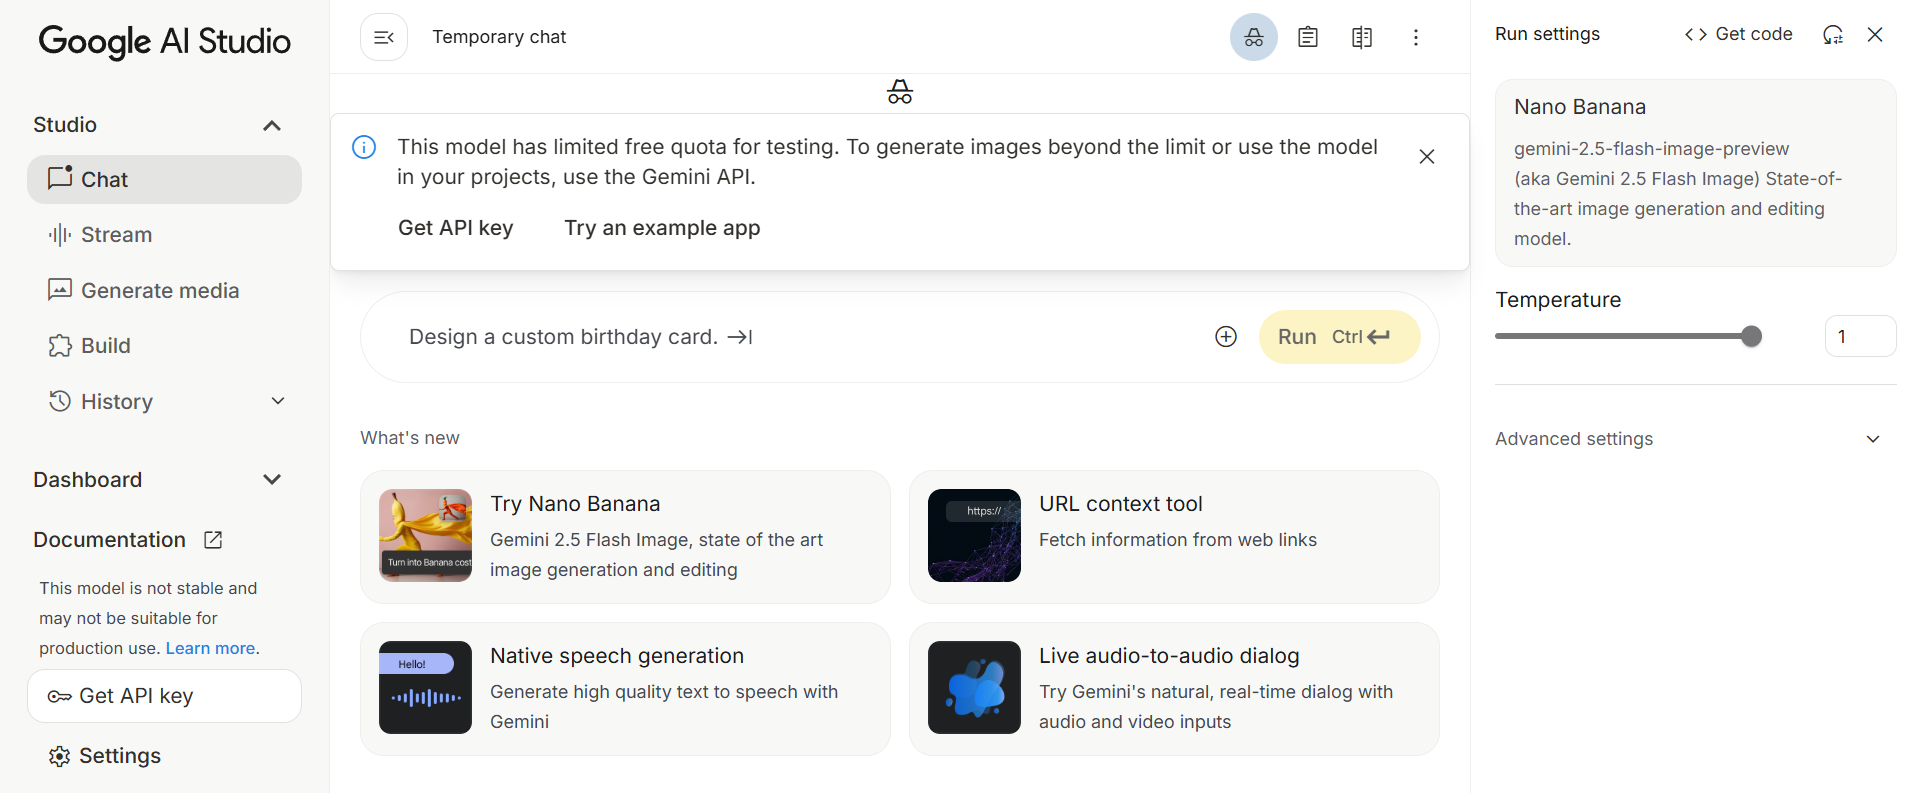The image size is (1919, 793).
Task: Expand the History chevron
Action: tap(278, 401)
